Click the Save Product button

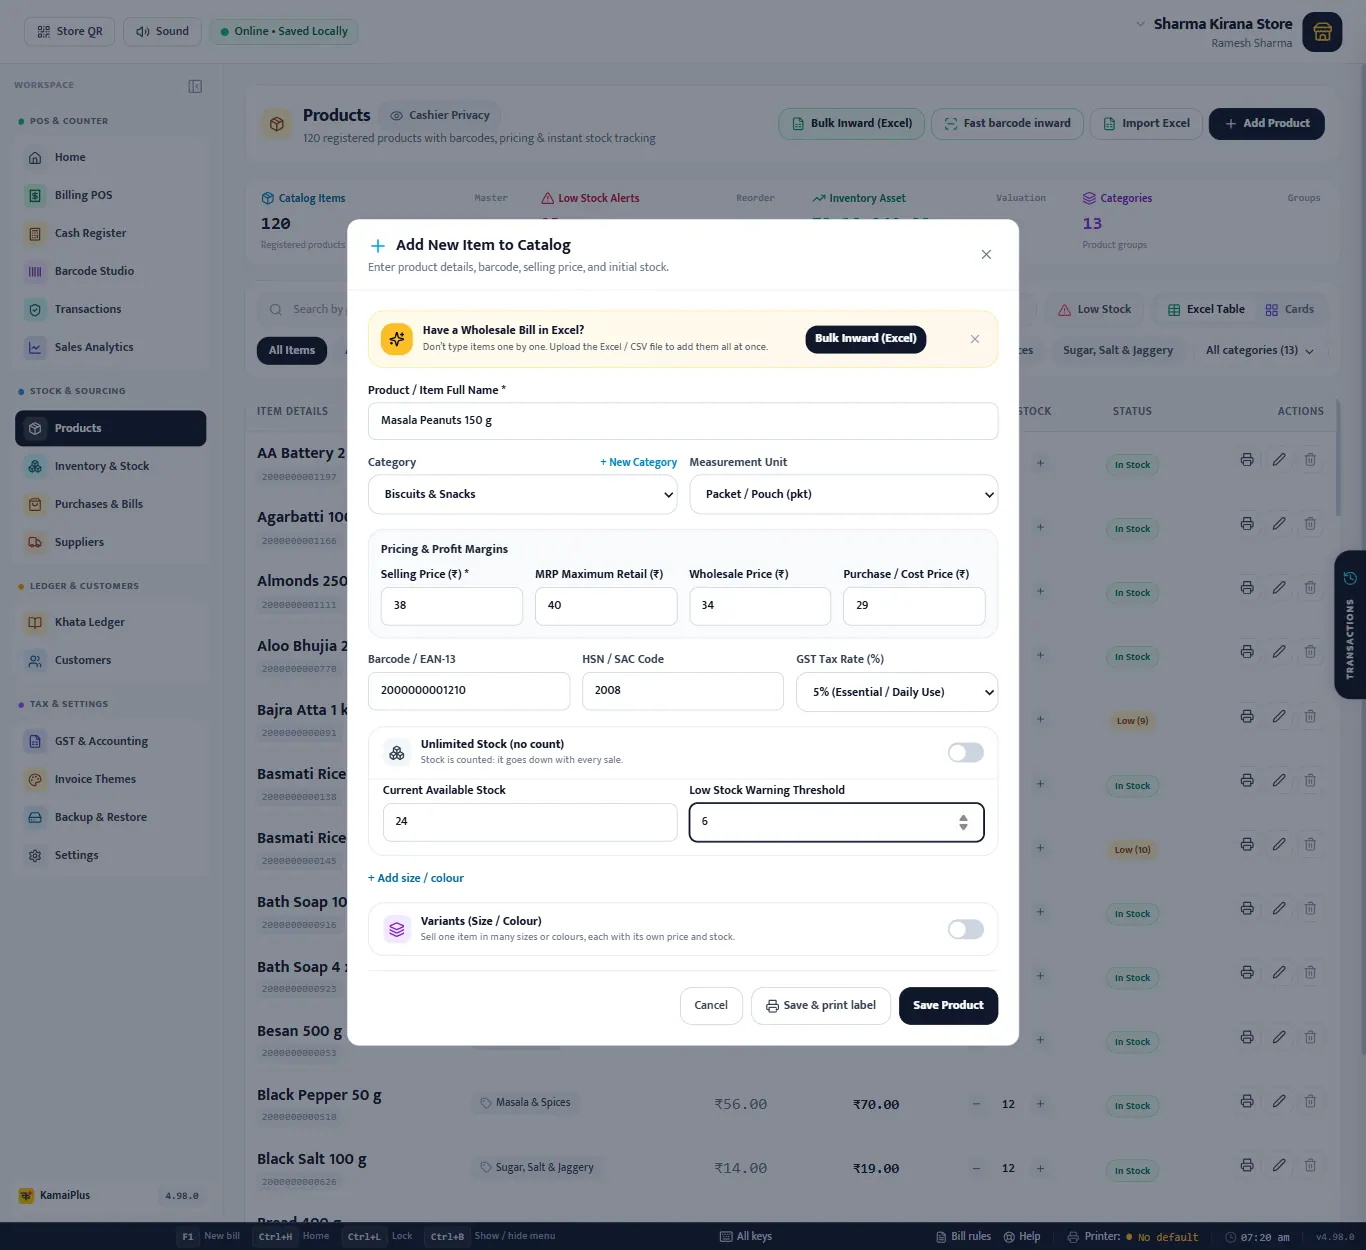(948, 1006)
